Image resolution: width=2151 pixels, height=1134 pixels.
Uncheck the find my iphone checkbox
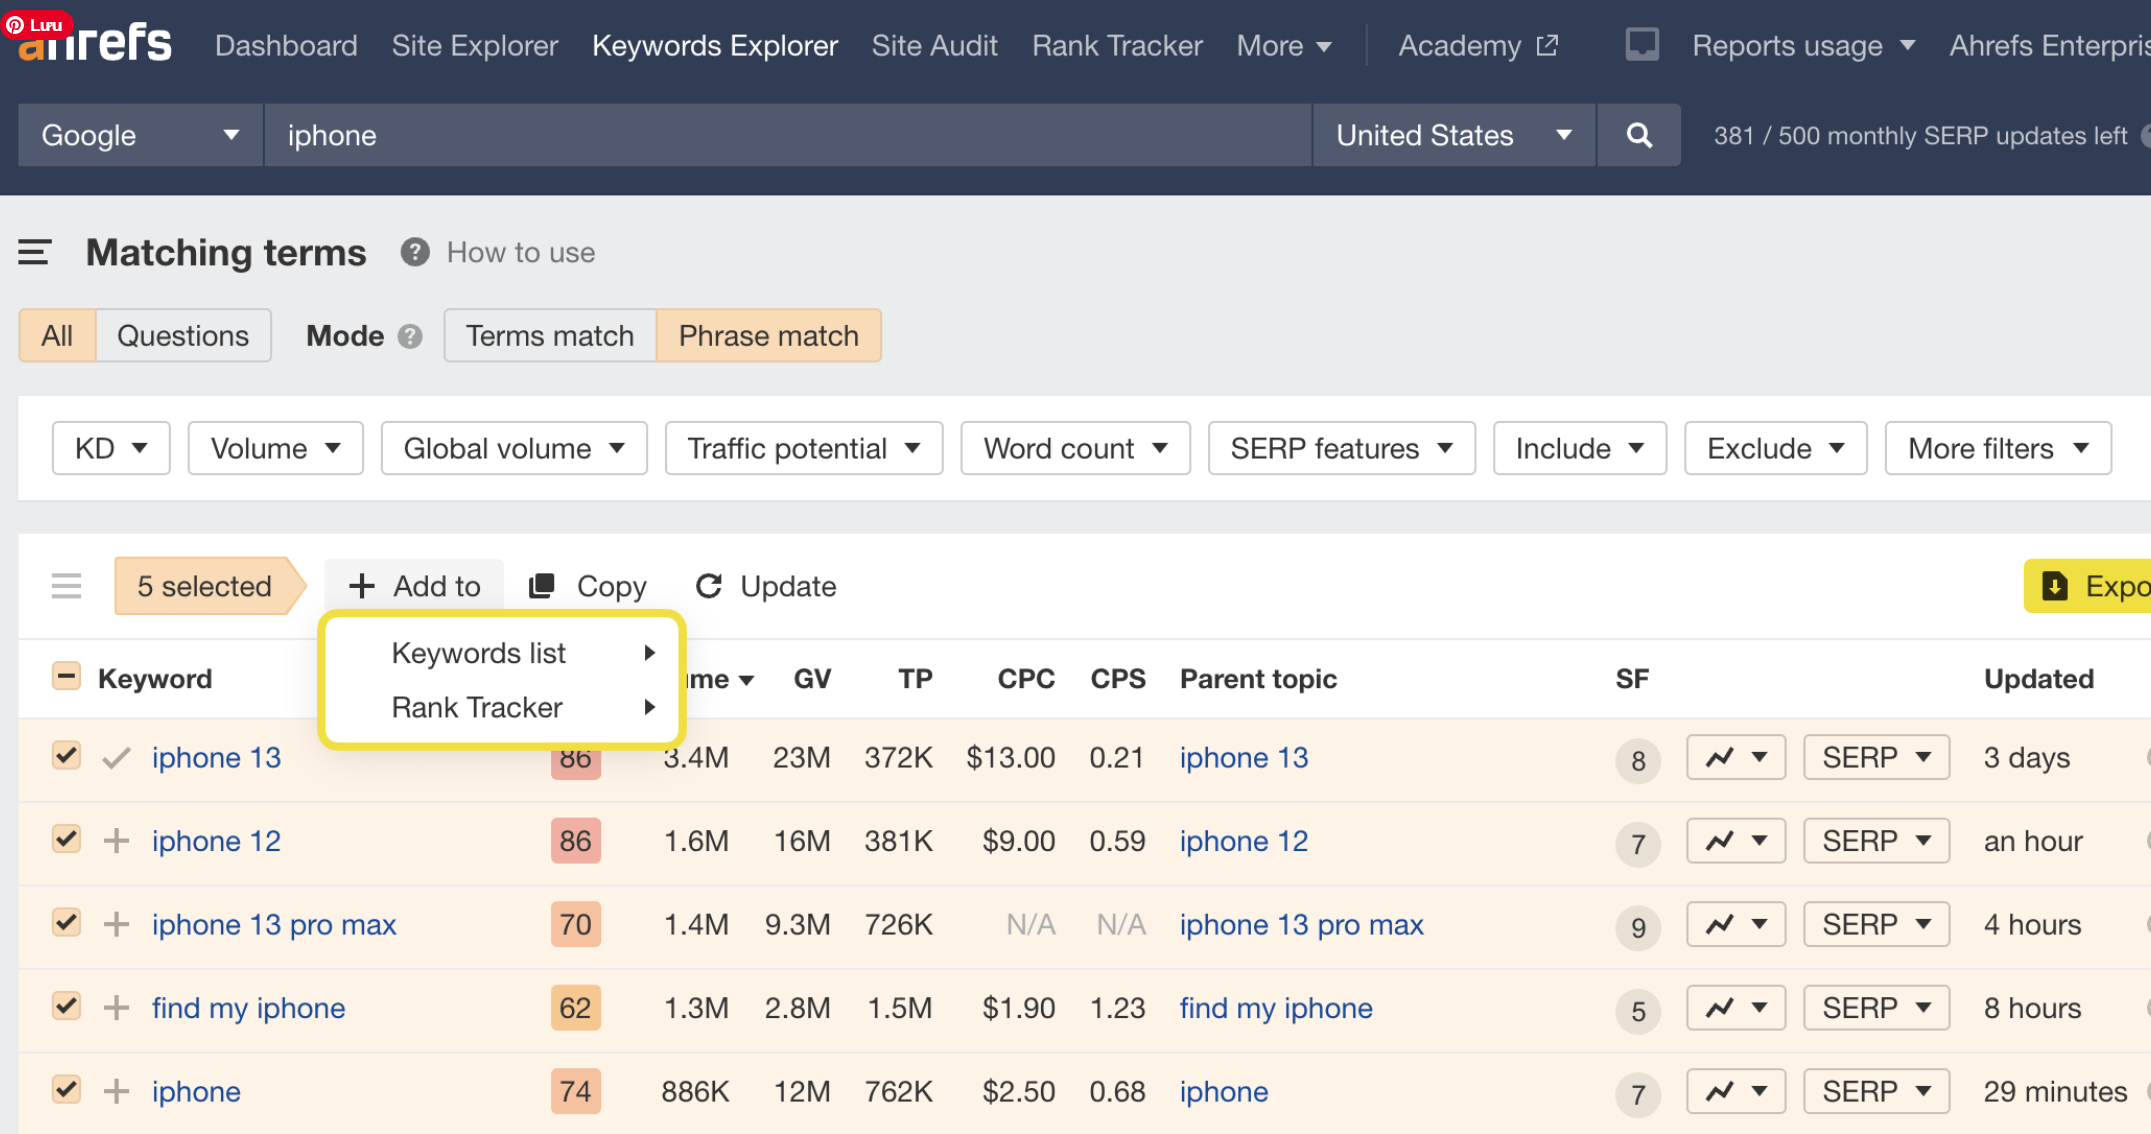point(66,1005)
